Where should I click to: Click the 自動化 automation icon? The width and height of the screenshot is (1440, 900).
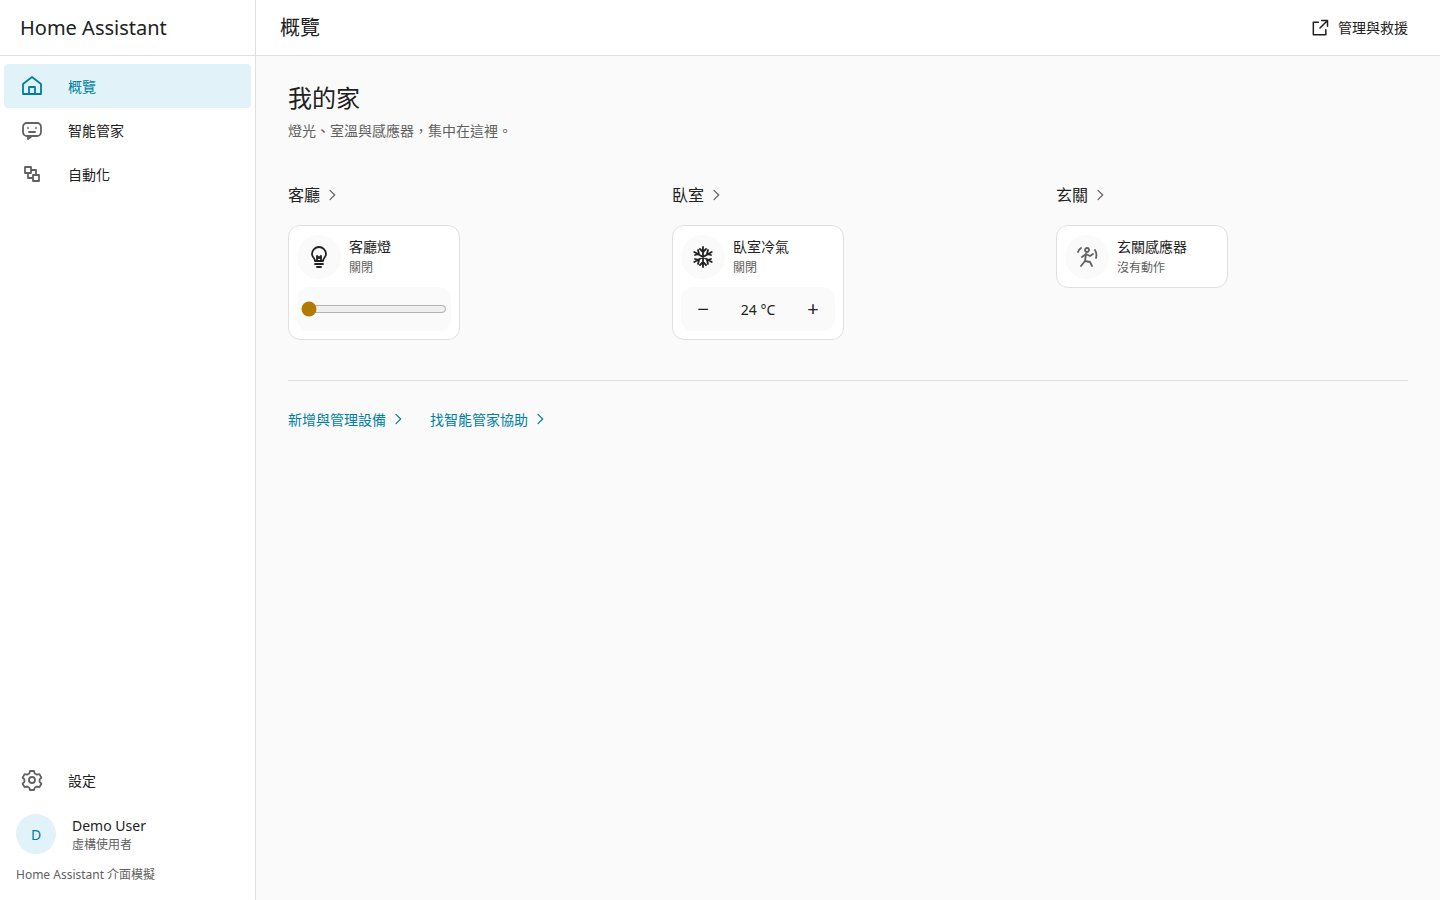32,174
